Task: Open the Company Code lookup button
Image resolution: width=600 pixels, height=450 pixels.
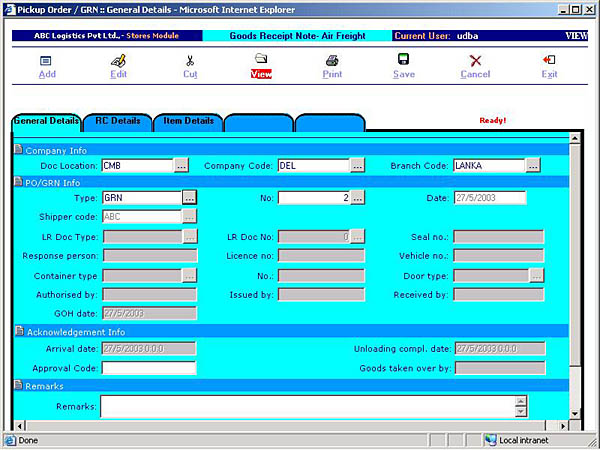Action: tap(357, 165)
